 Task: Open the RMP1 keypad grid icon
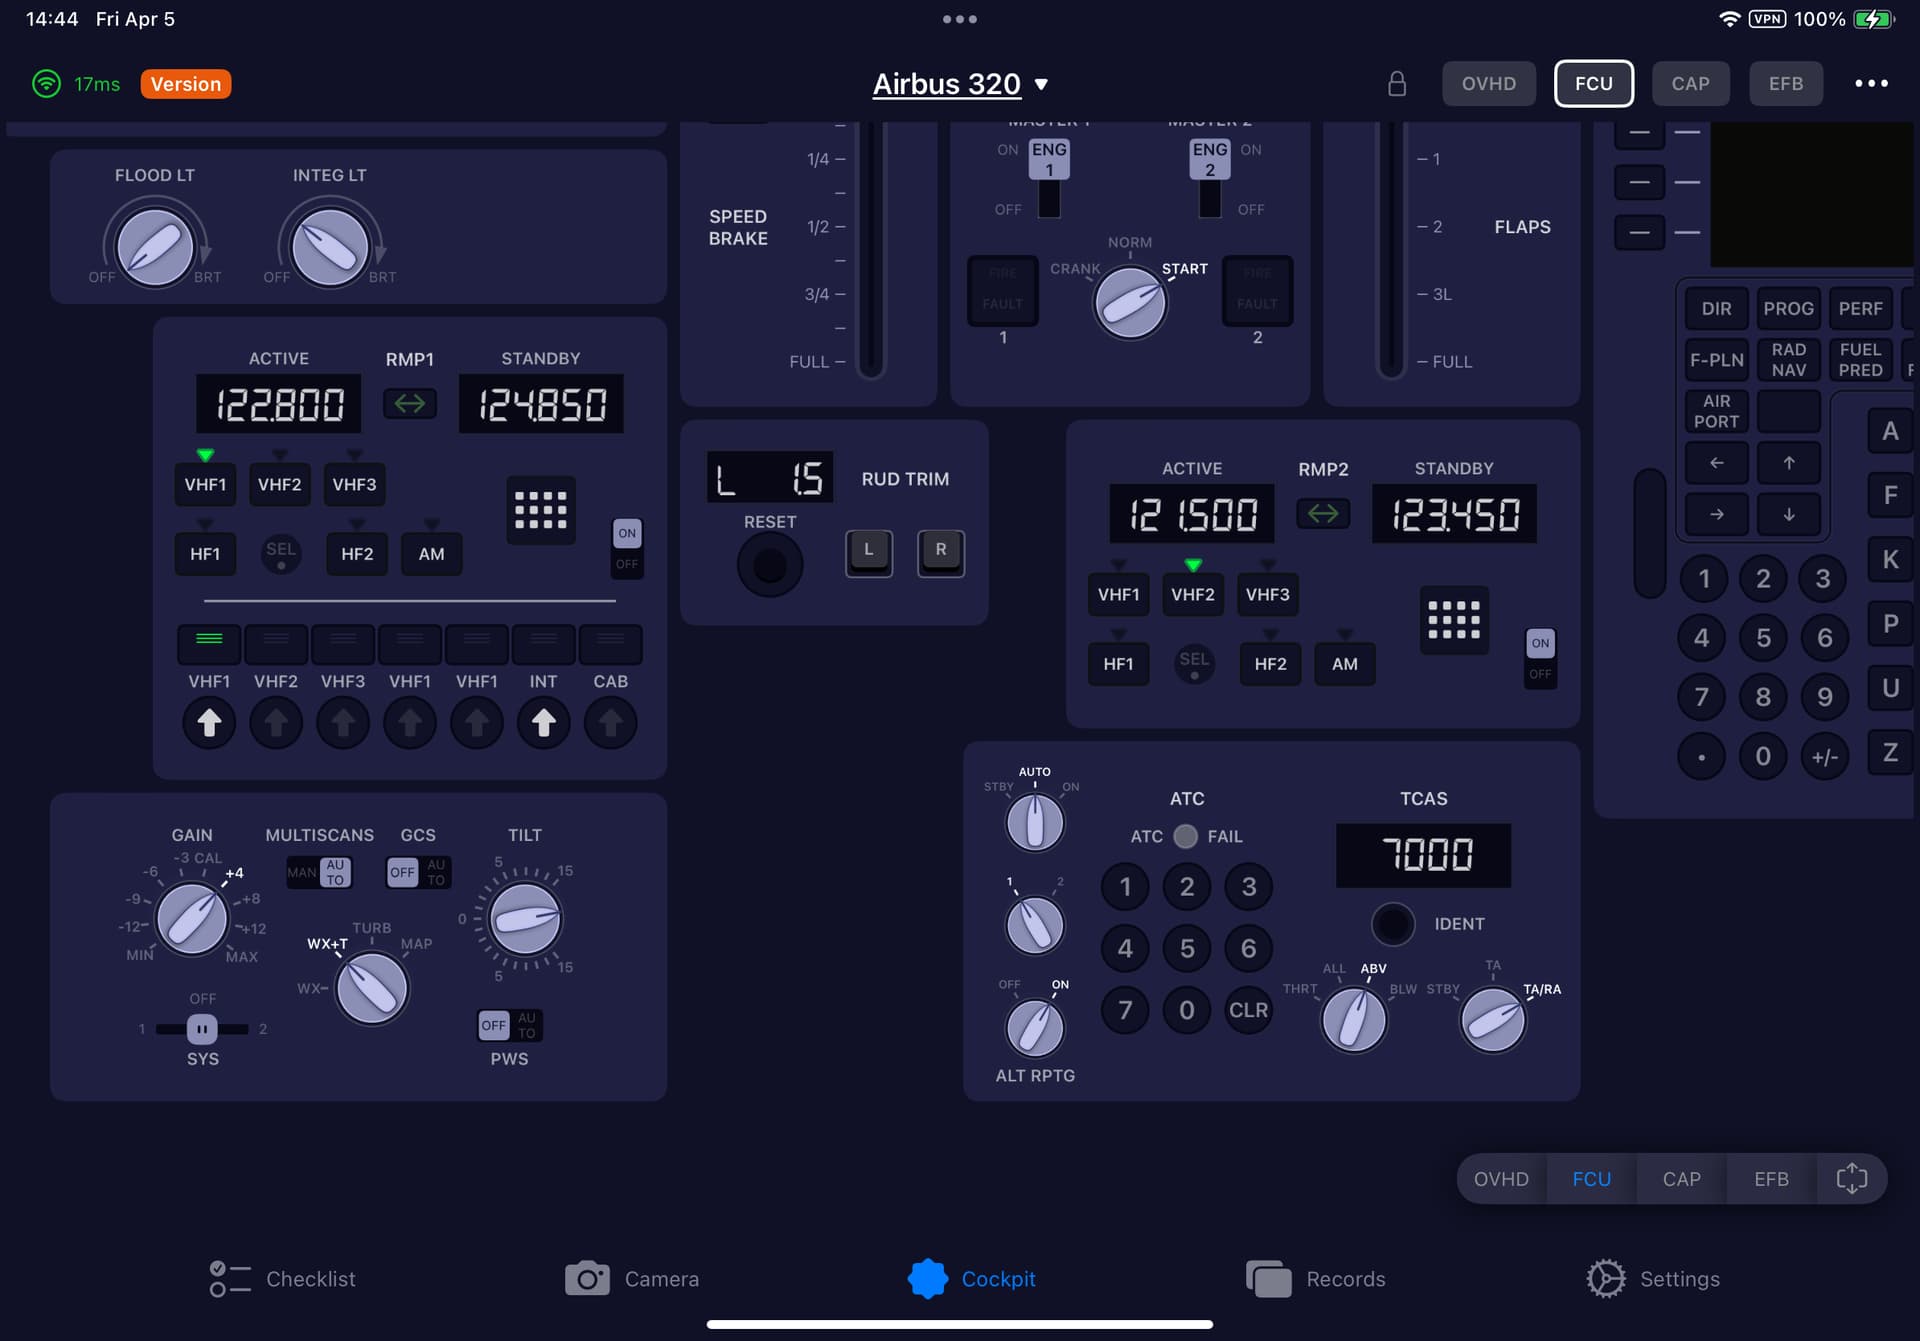541,510
